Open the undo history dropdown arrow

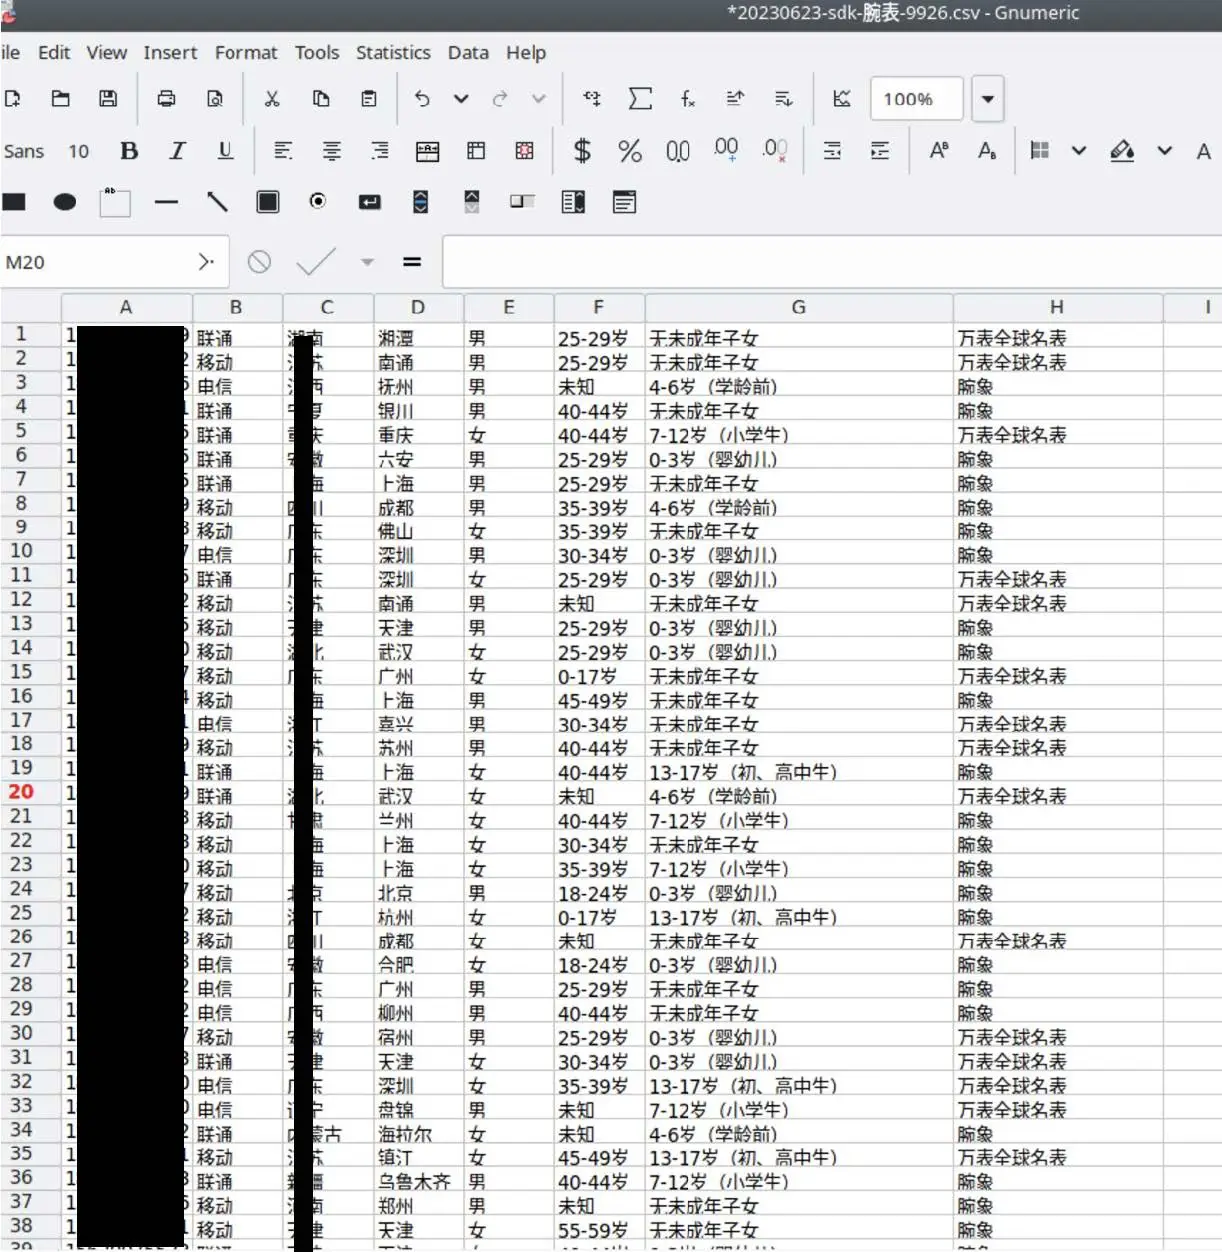(x=461, y=98)
